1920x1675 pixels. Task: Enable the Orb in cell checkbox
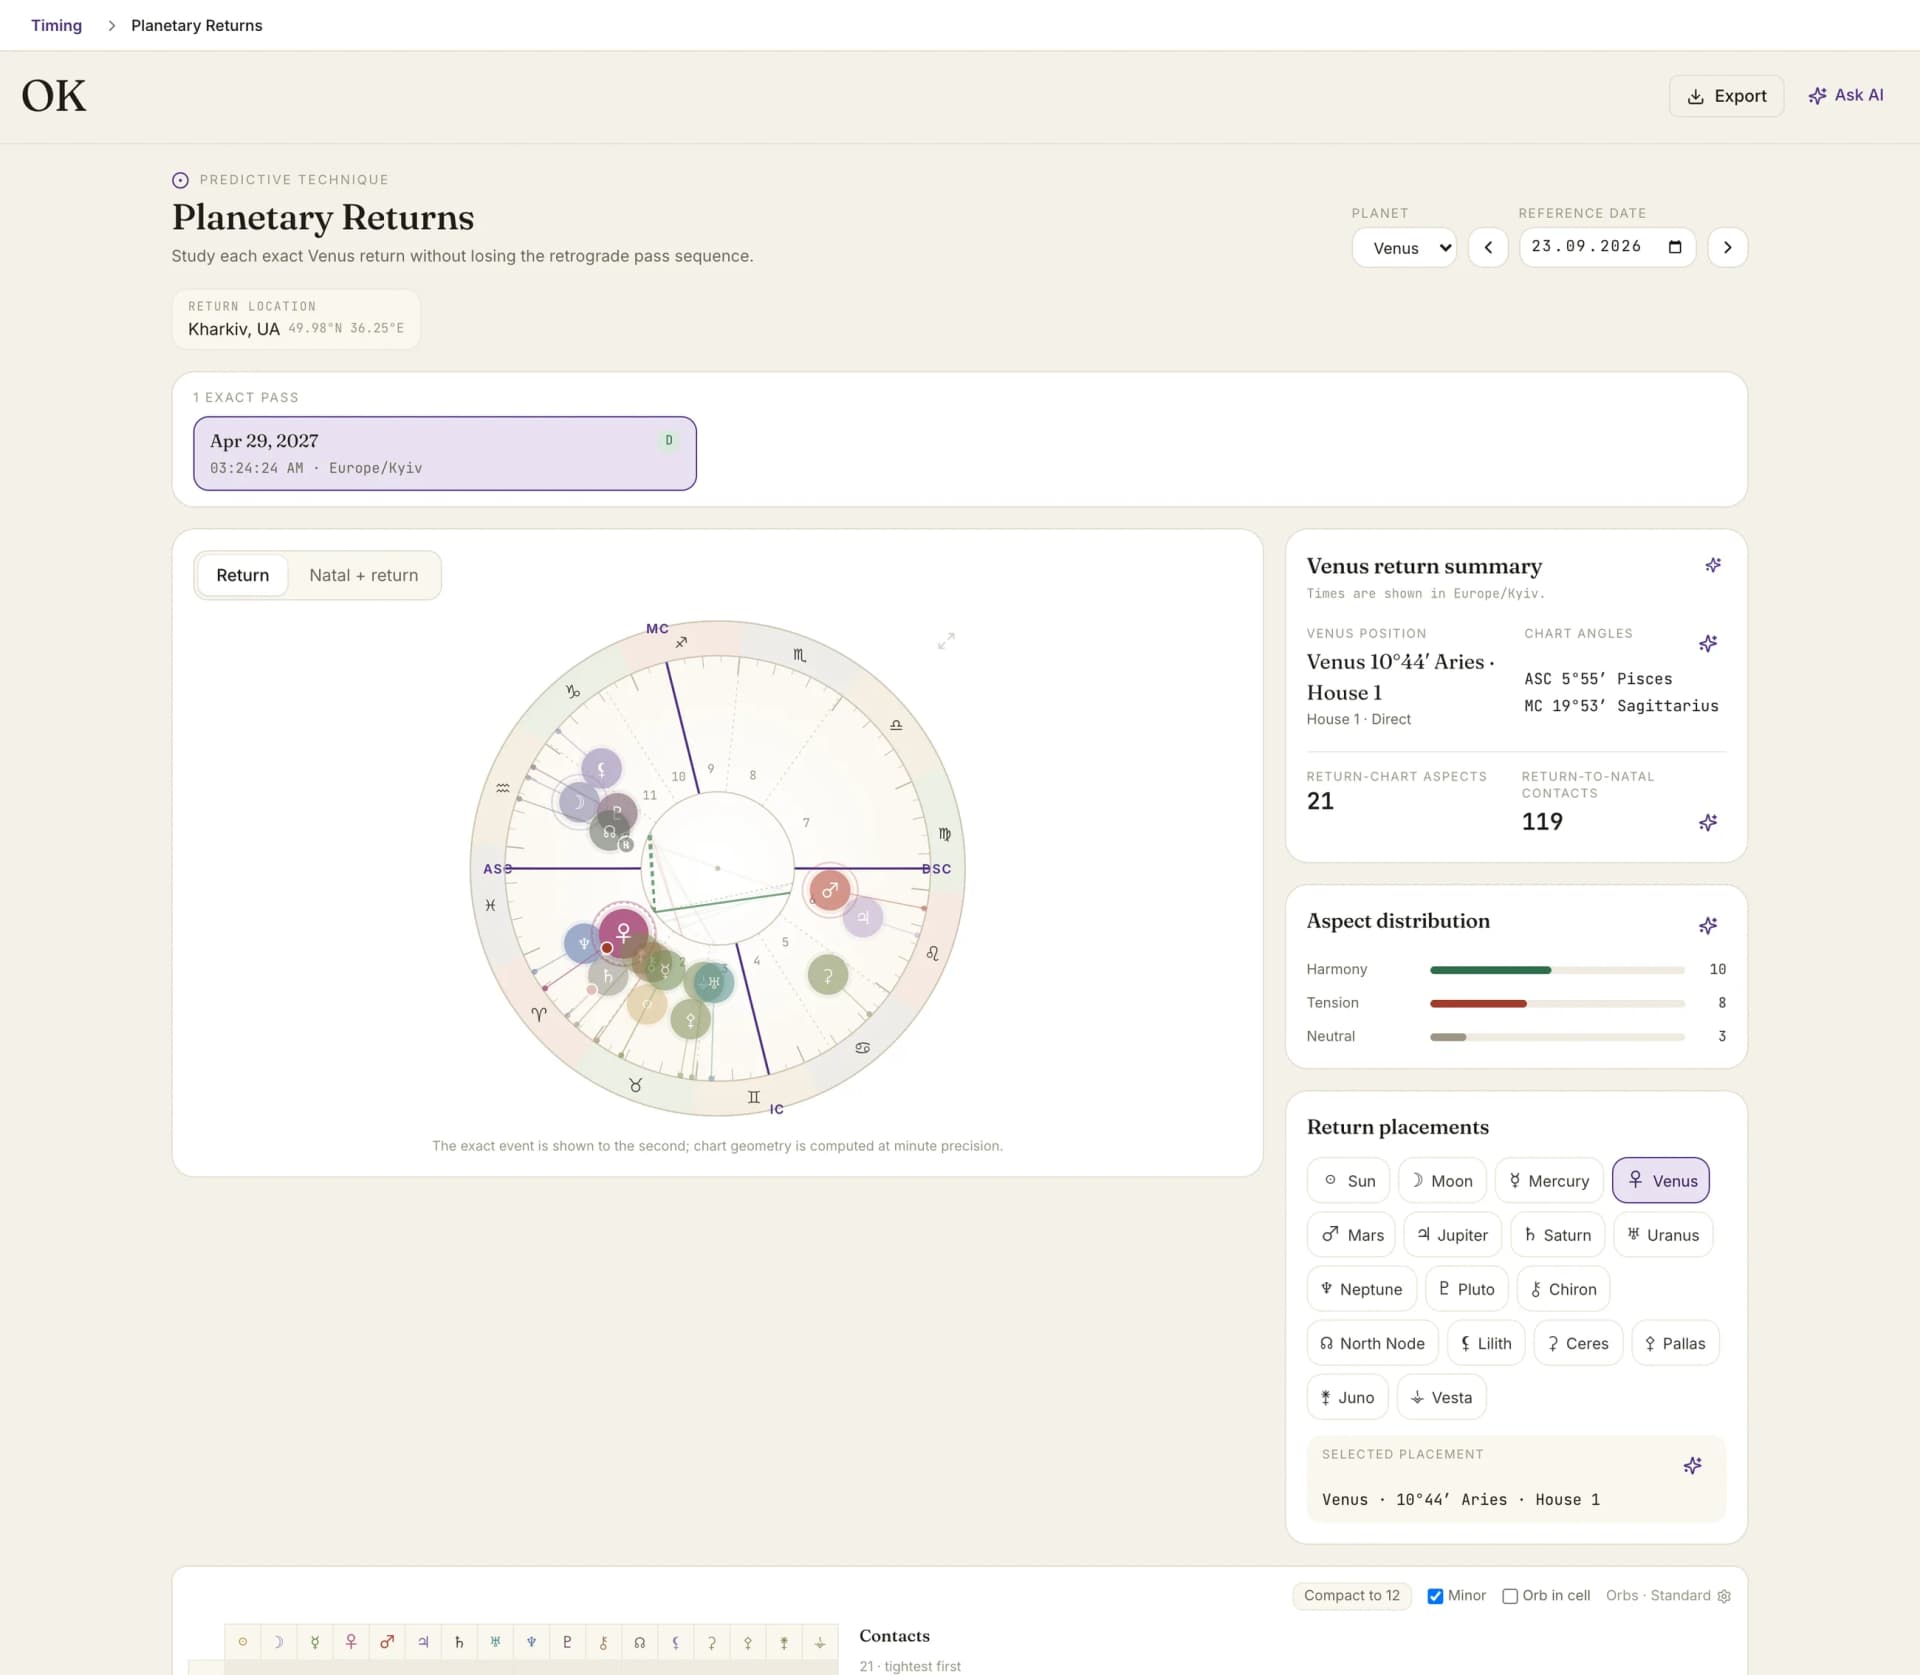[x=1510, y=1596]
